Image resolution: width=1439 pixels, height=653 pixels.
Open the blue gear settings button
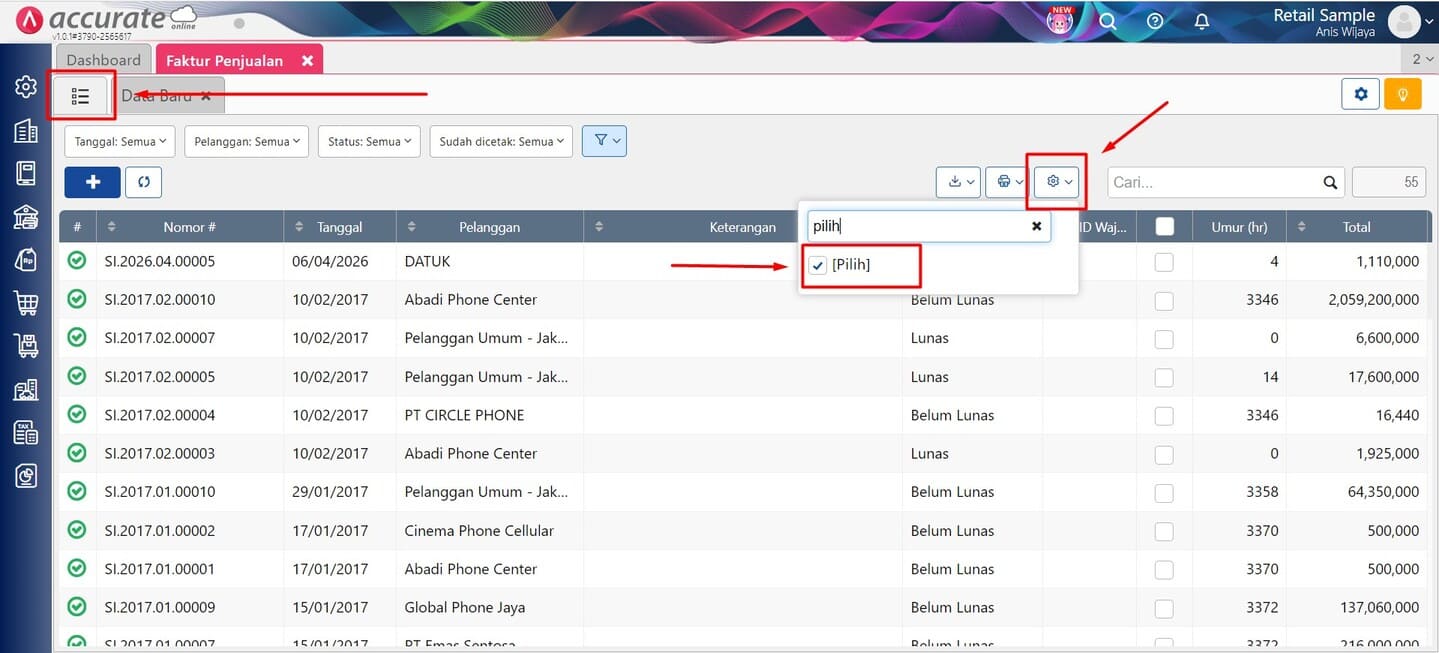click(1360, 94)
